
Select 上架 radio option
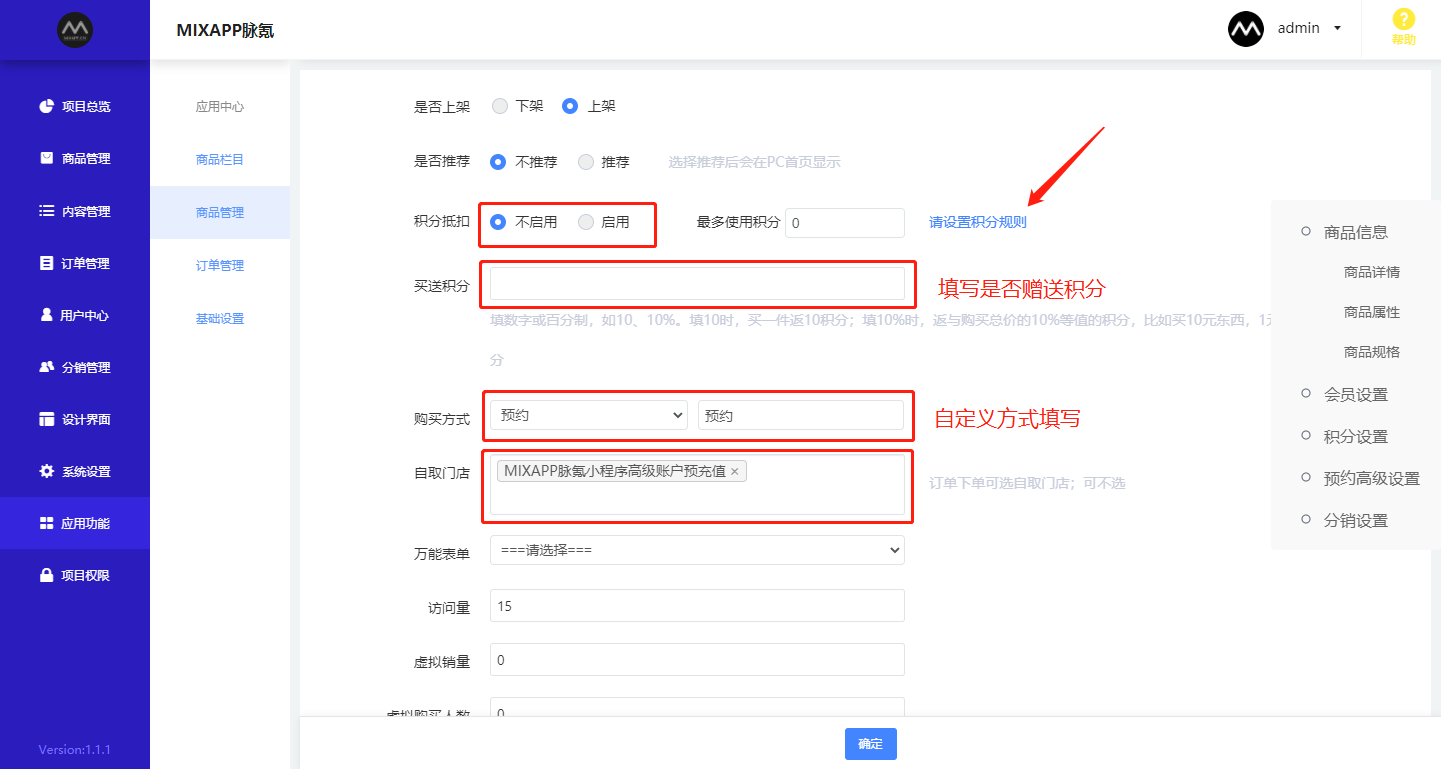[570, 106]
